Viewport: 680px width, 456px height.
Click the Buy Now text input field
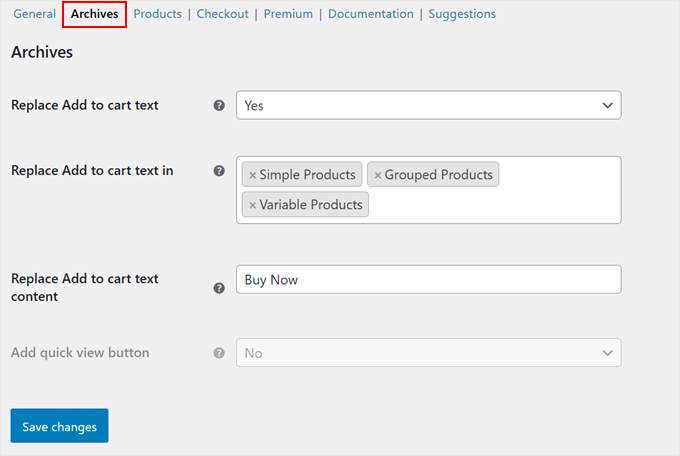[x=428, y=280]
